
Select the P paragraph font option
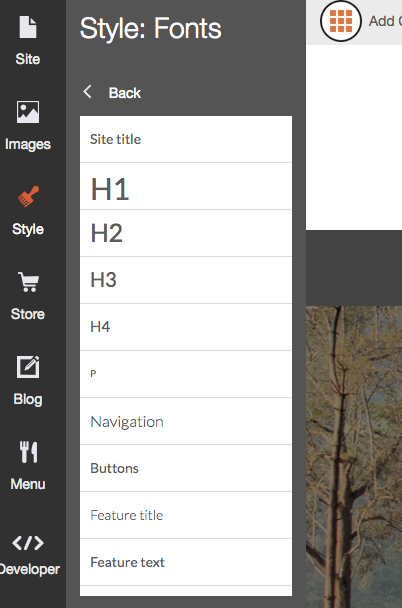tap(186, 374)
